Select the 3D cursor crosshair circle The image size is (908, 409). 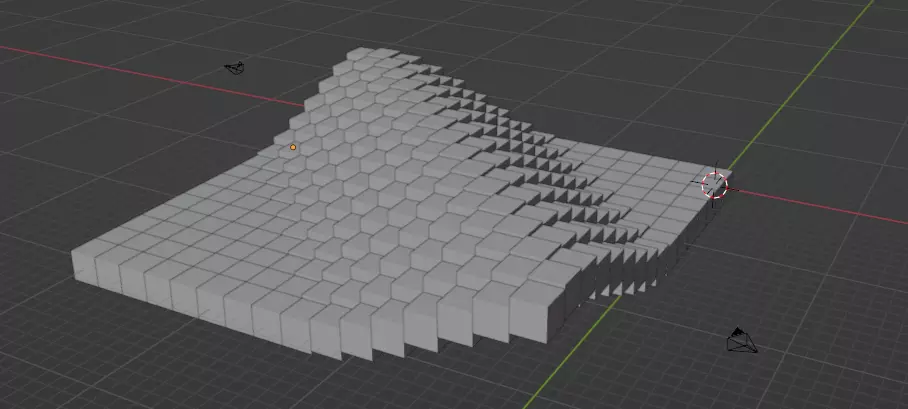715,185
